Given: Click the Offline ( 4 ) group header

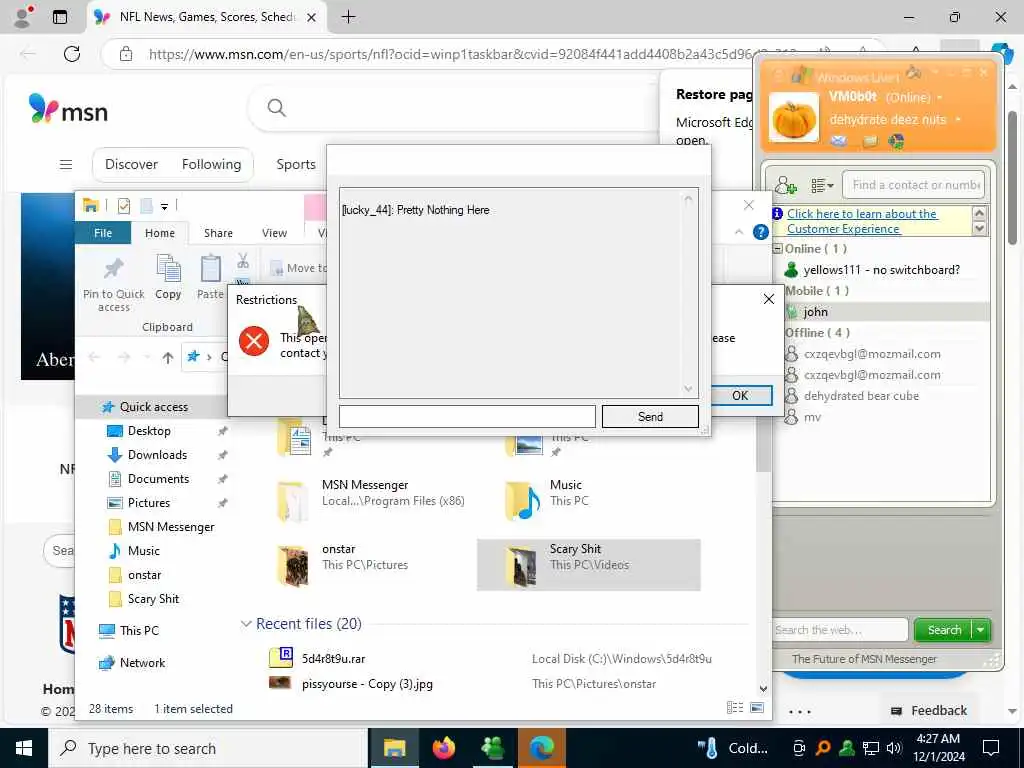Looking at the screenshot, I should point(817,332).
